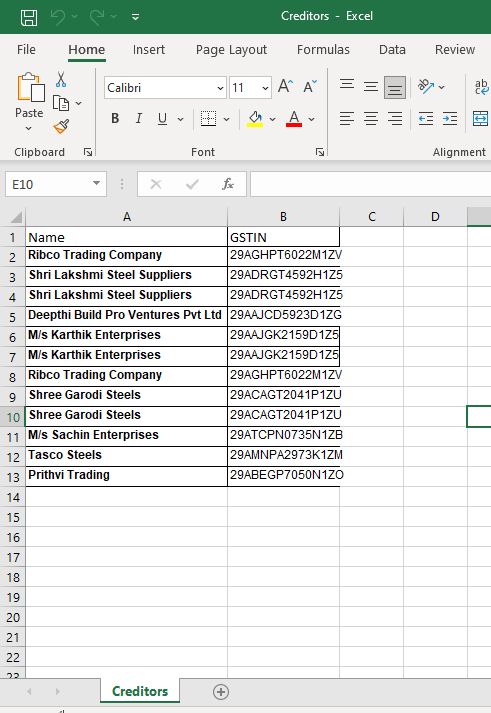The width and height of the screenshot is (491, 713).
Task: Click Merge & Center icon
Action: point(481,119)
